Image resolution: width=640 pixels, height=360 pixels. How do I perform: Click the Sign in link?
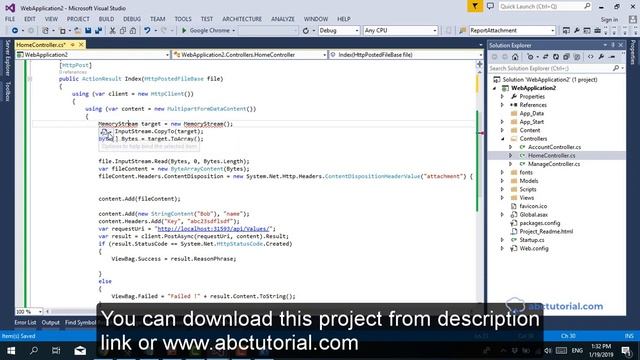click(x=609, y=20)
